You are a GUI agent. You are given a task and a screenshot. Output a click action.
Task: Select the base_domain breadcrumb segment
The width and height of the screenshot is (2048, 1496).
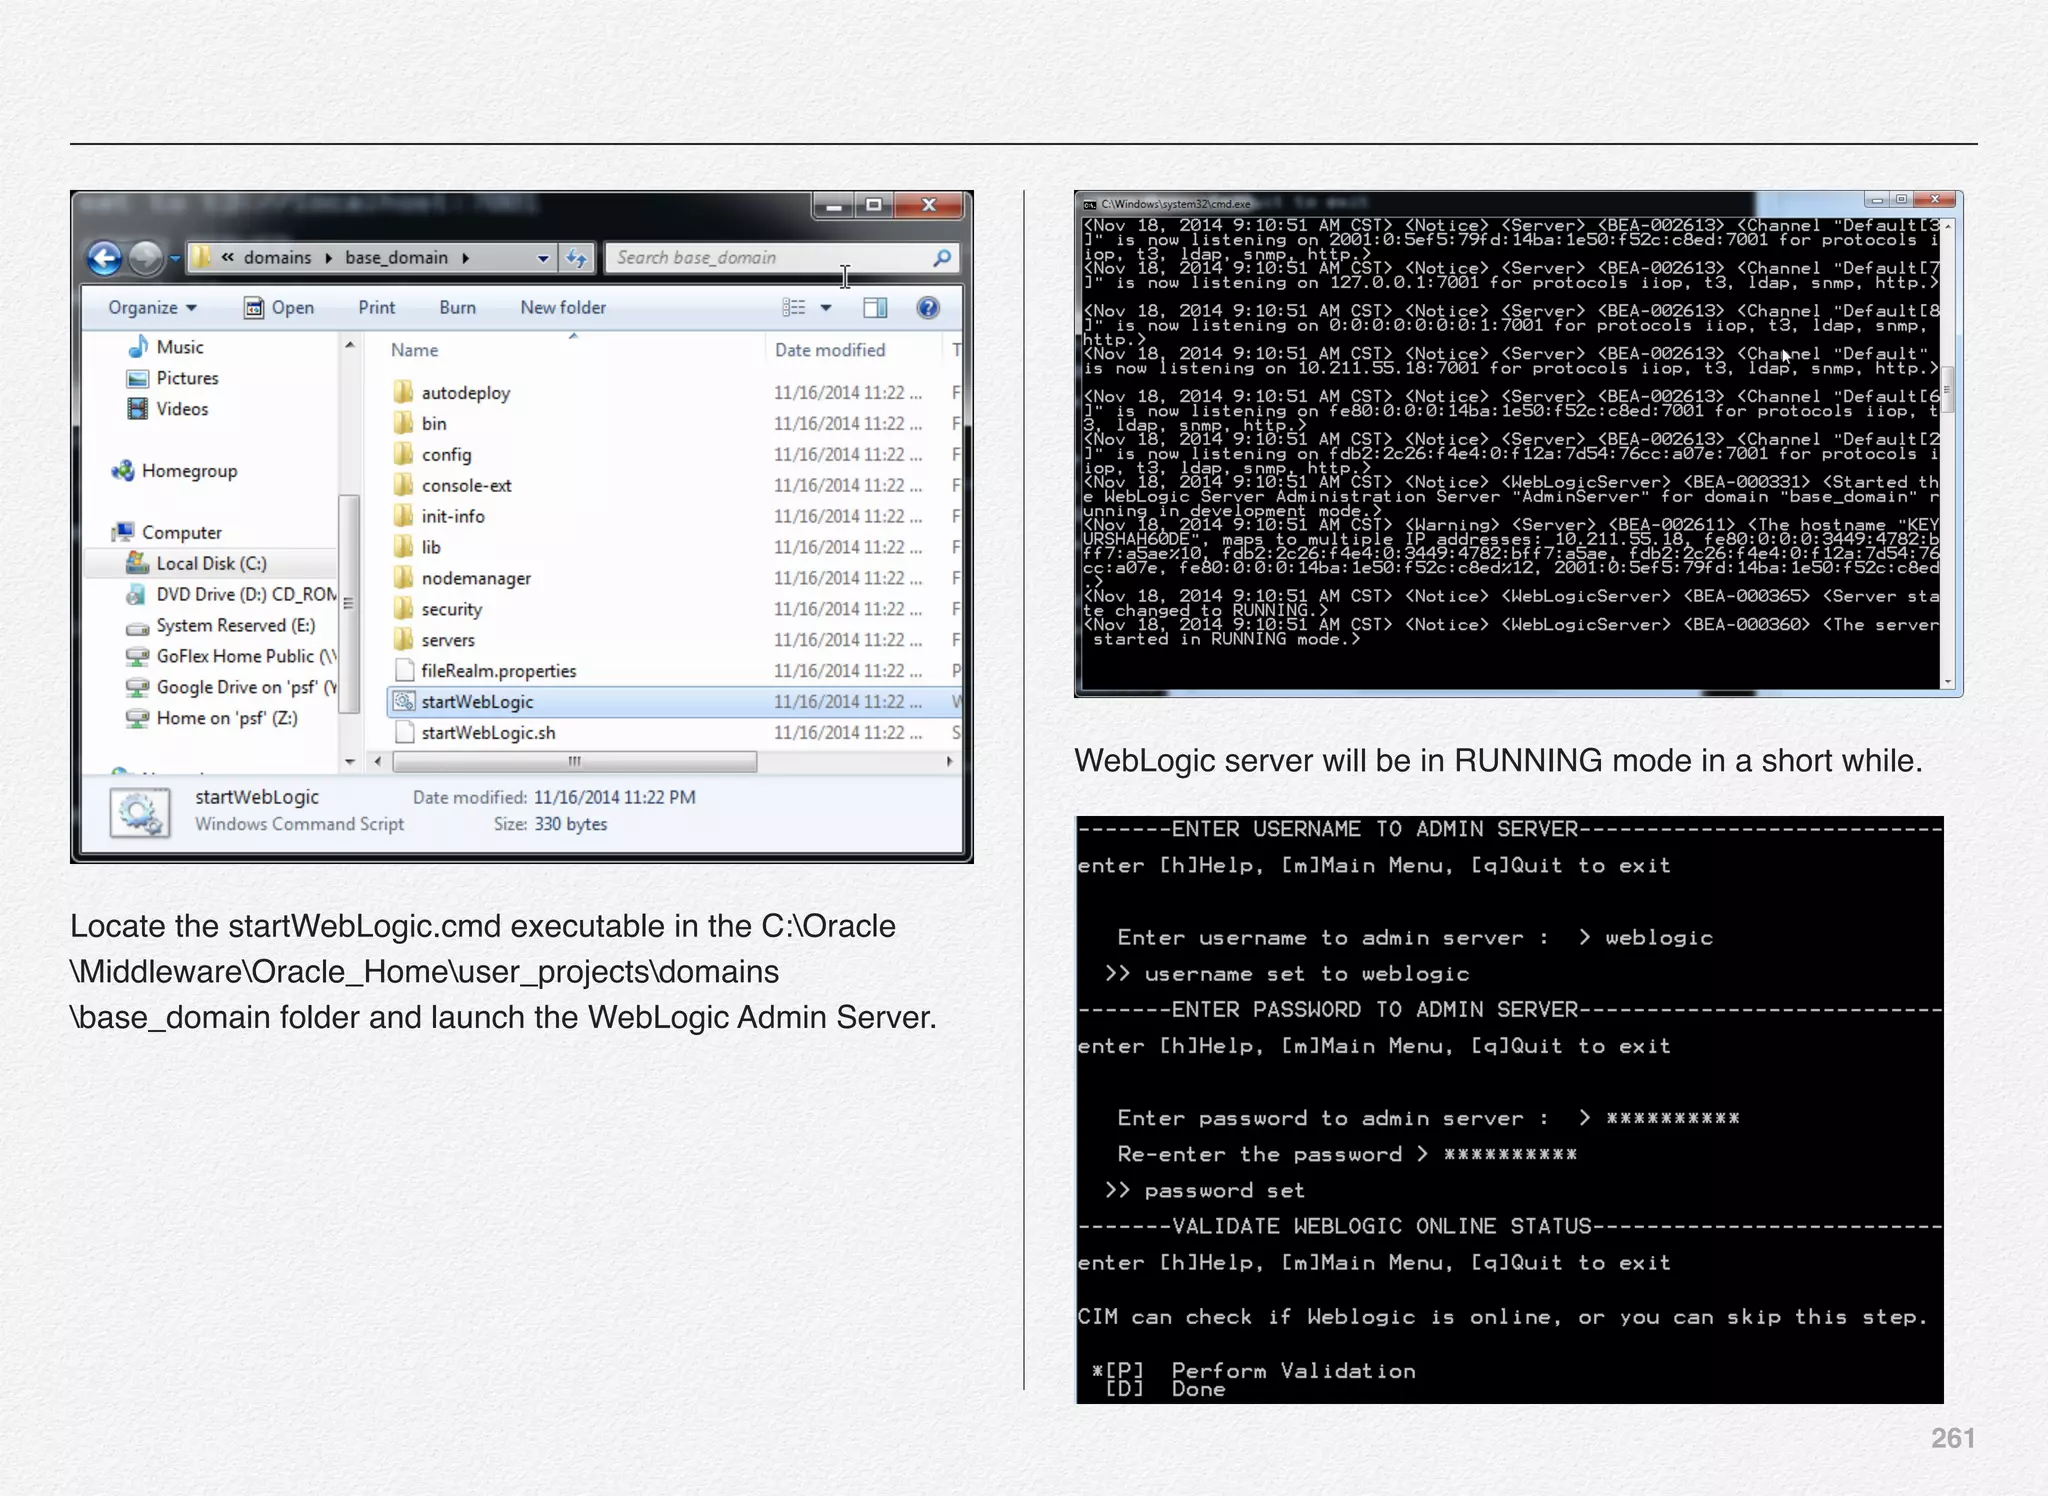click(396, 258)
